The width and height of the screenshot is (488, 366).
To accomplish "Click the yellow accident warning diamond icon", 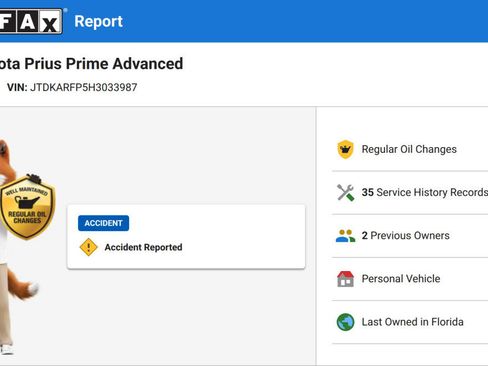I will [x=88, y=247].
